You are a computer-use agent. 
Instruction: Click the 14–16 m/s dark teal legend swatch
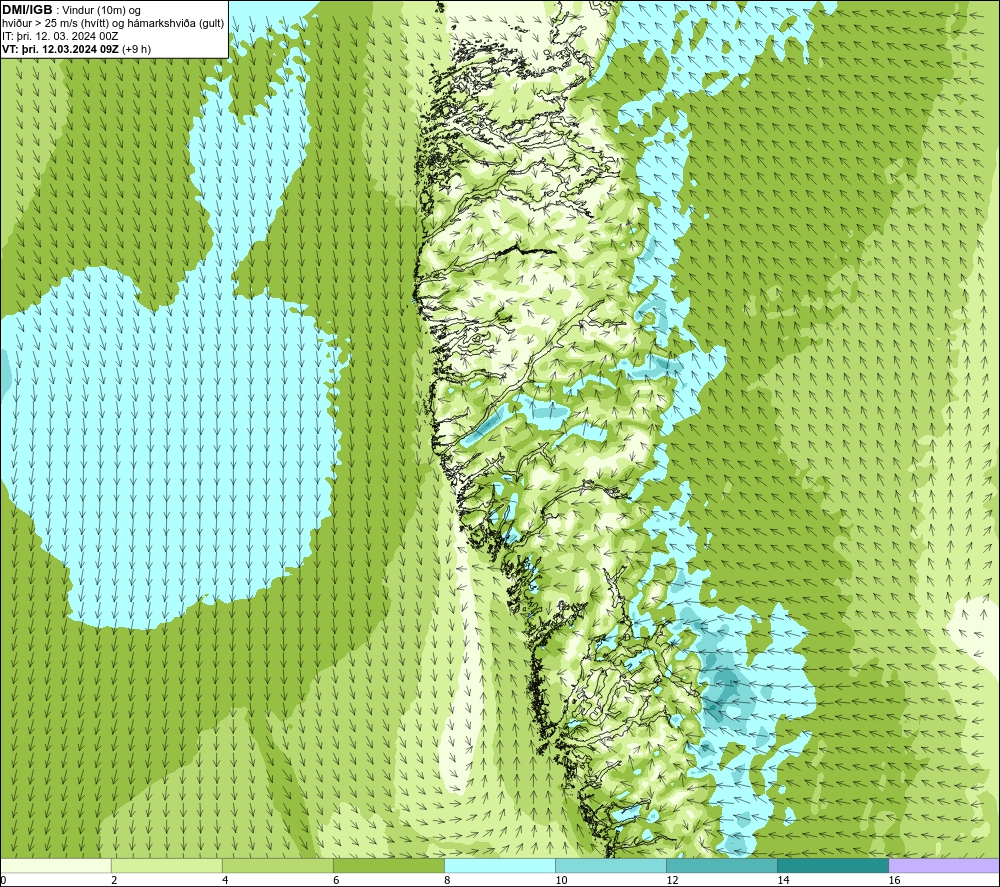tap(833, 865)
